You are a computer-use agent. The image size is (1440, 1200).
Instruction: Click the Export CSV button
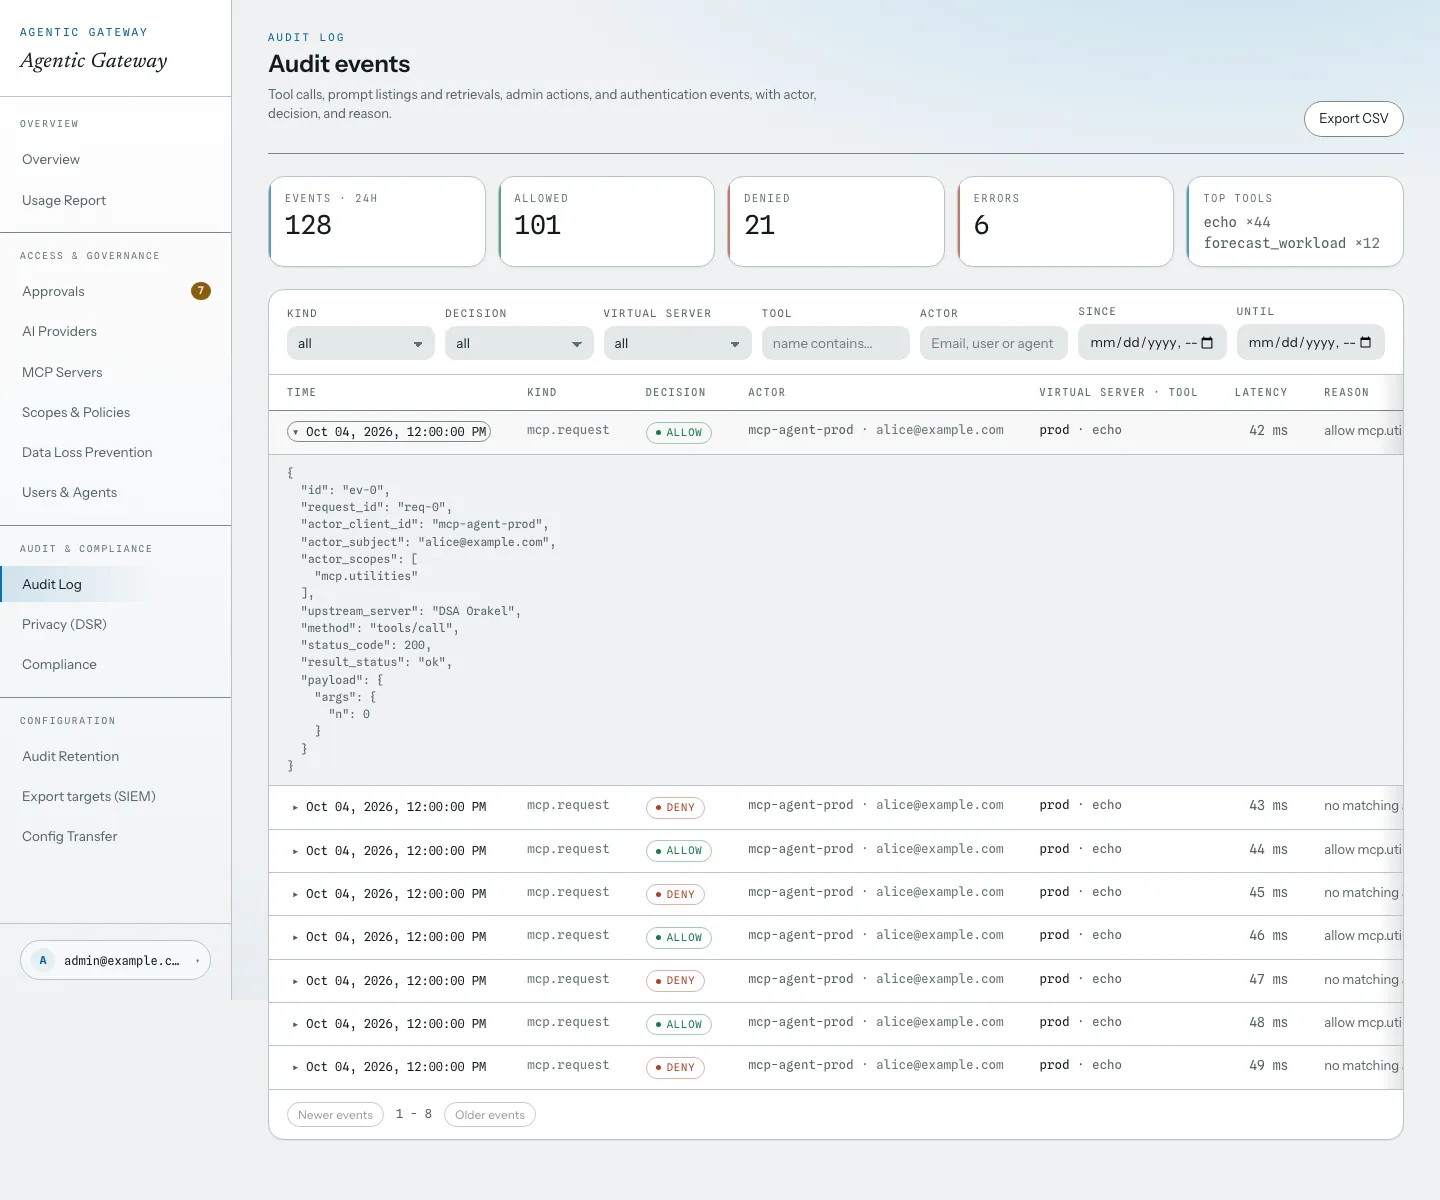(x=1353, y=118)
